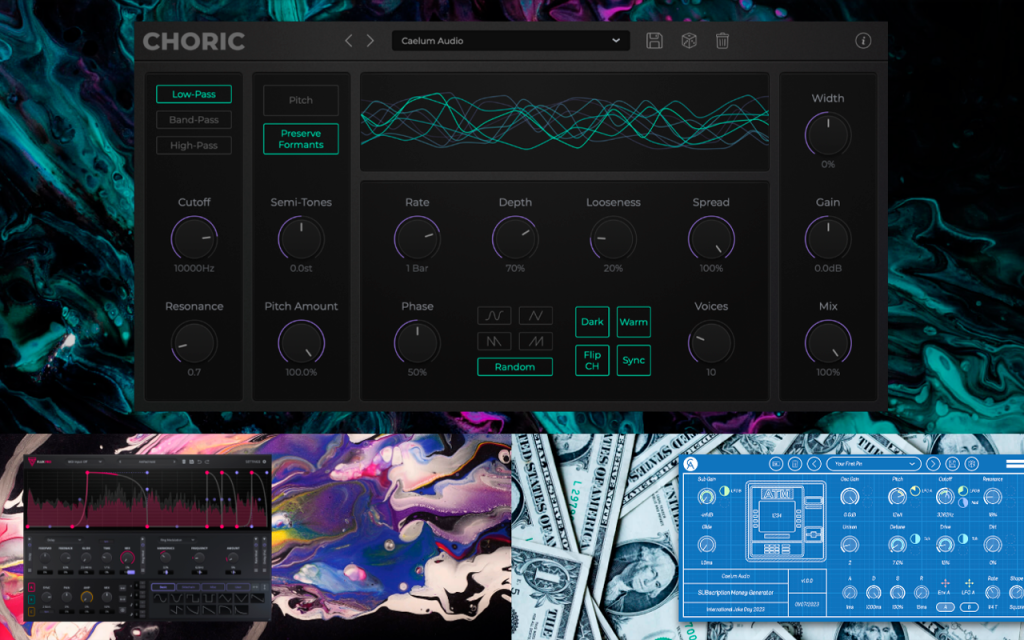Toggle the Flip CH button
Screen dimensions: 1024x640
pyautogui.click(x=592, y=360)
